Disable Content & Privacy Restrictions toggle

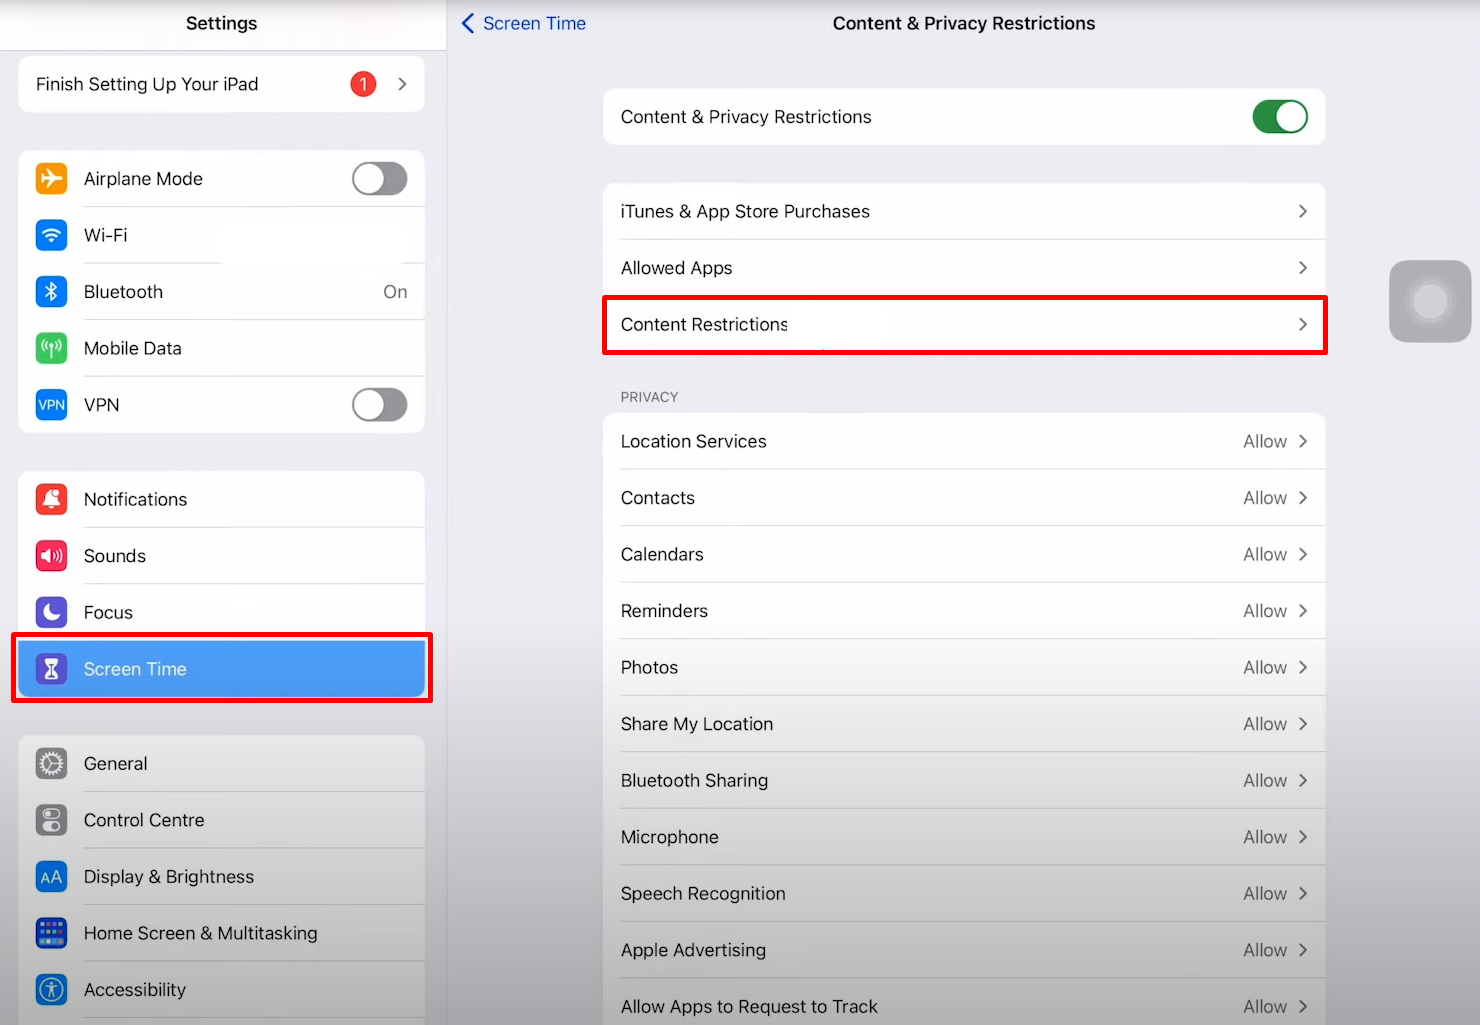(1279, 117)
